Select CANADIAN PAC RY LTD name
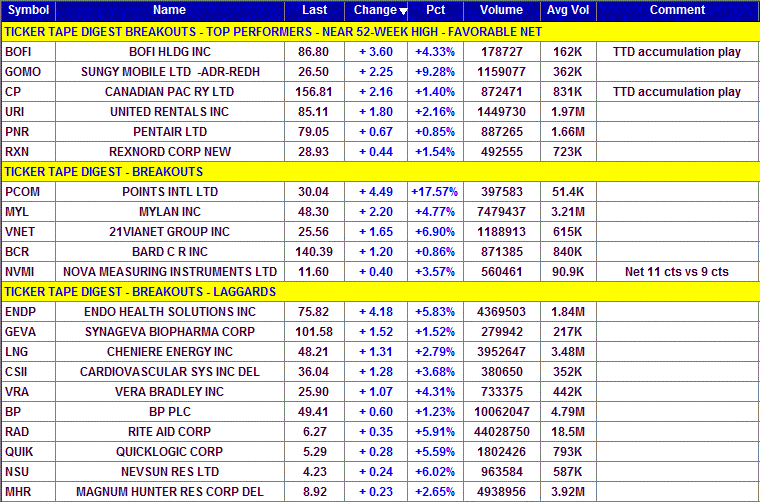Image resolution: width=760 pixels, height=502 pixels. click(170, 92)
